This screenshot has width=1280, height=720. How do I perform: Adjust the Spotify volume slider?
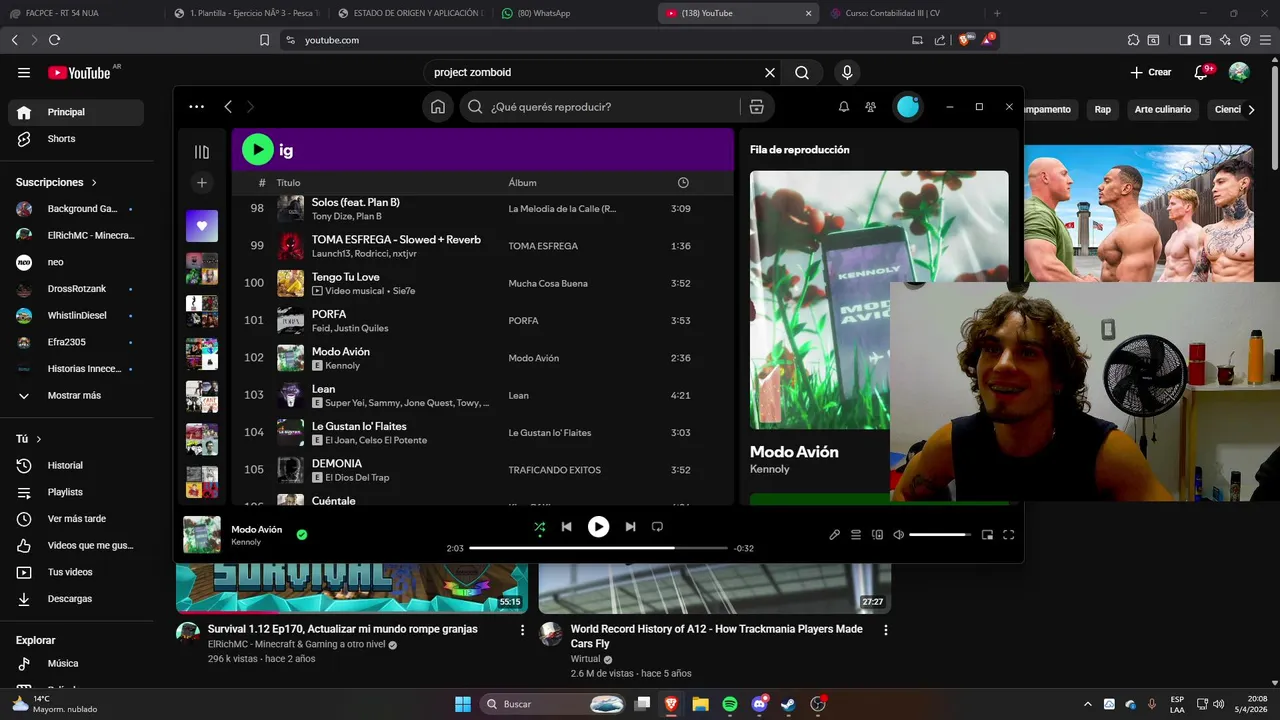[940, 535]
